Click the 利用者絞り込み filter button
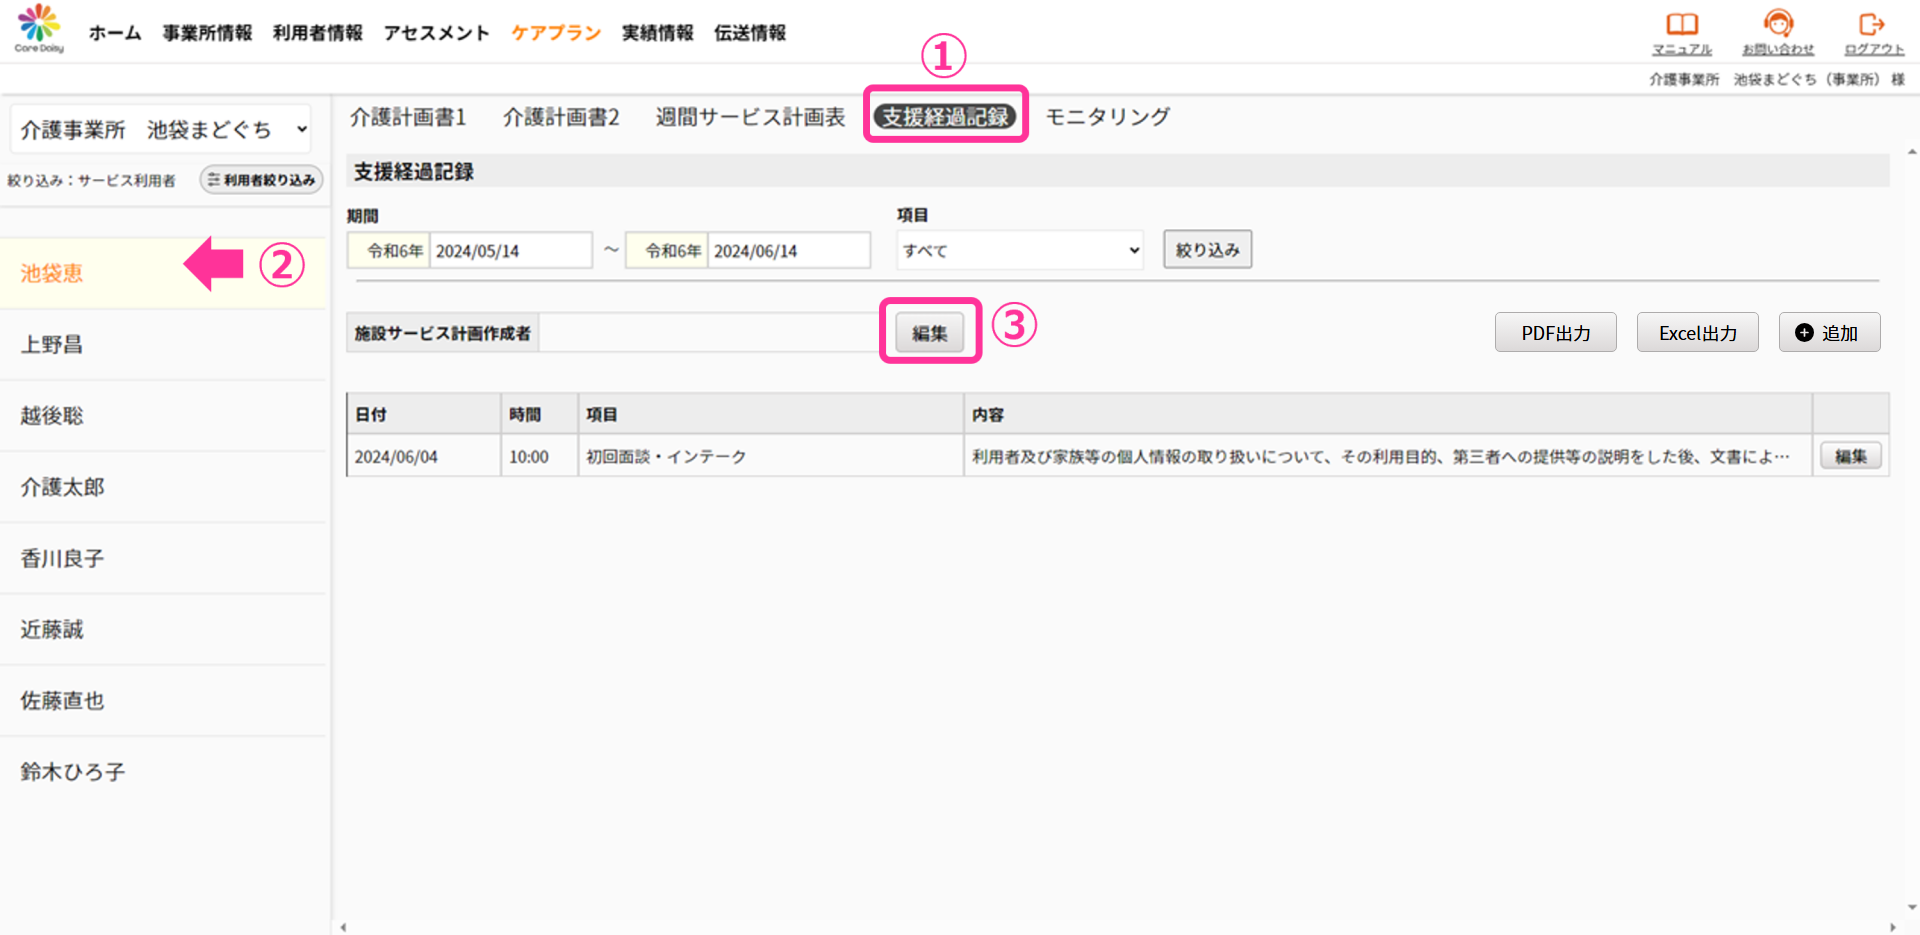This screenshot has width=1920, height=935. coord(261,180)
